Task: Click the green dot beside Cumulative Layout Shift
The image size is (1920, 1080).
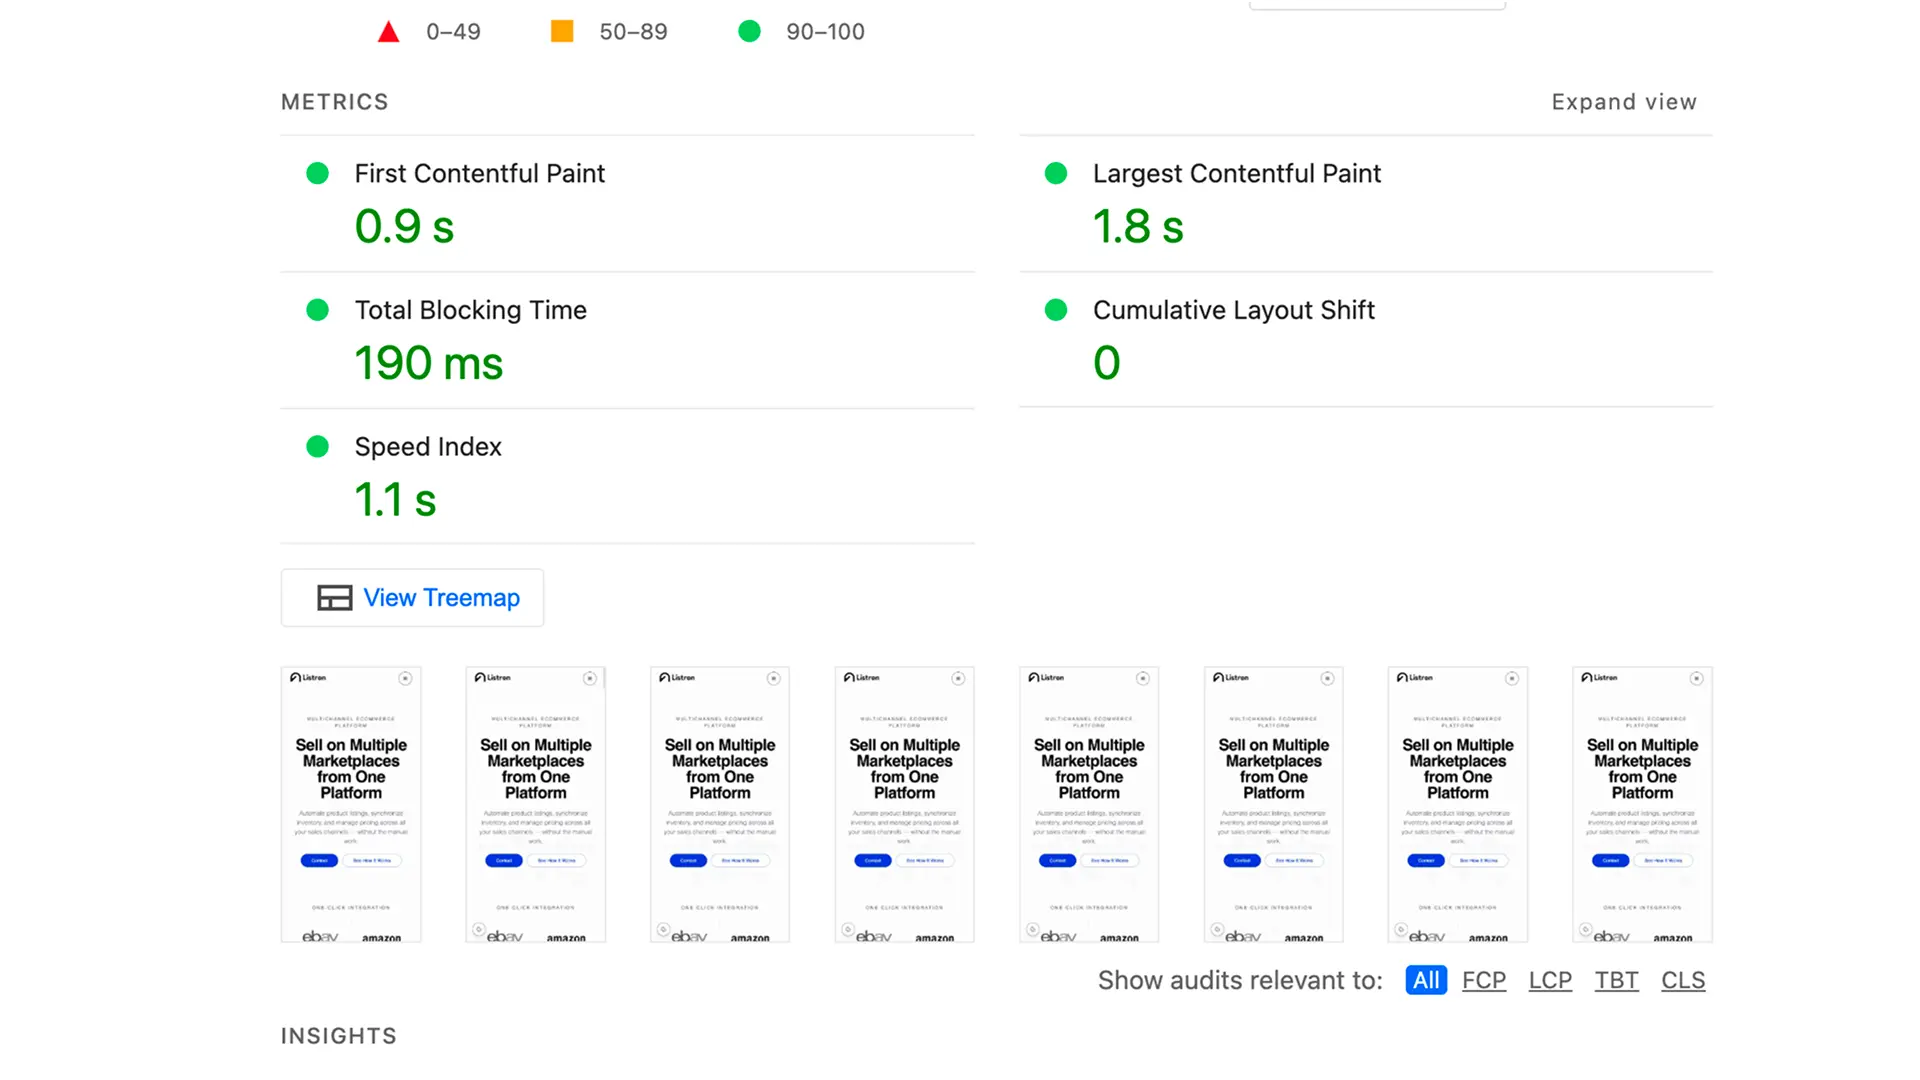Action: point(1055,310)
